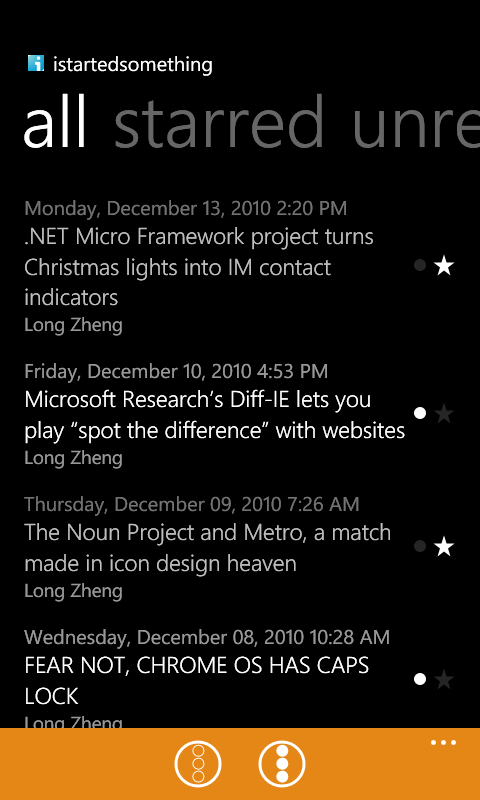Viewport: 480px width, 800px height.
Task: Expand the app bar ellipsis menu
Action: point(443,742)
